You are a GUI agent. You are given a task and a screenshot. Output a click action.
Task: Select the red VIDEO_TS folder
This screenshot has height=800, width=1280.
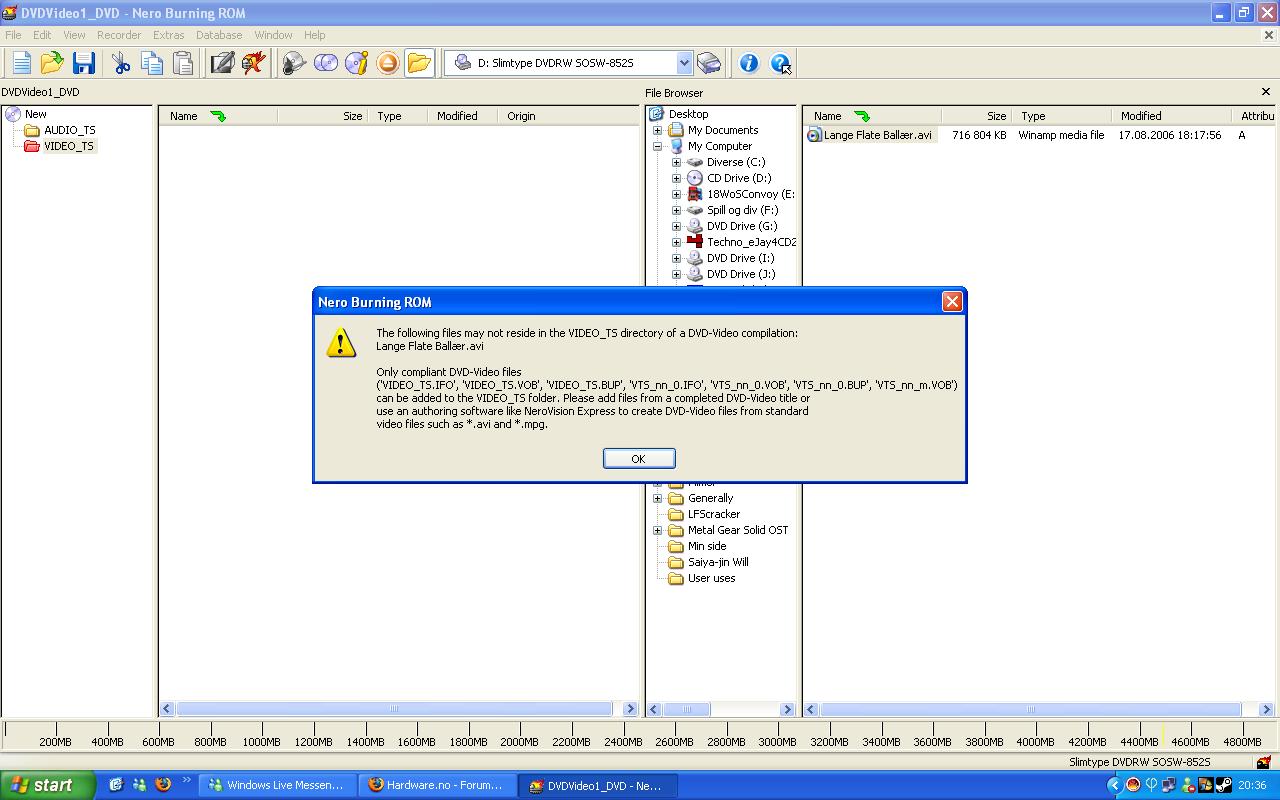pyautogui.click(x=60, y=146)
